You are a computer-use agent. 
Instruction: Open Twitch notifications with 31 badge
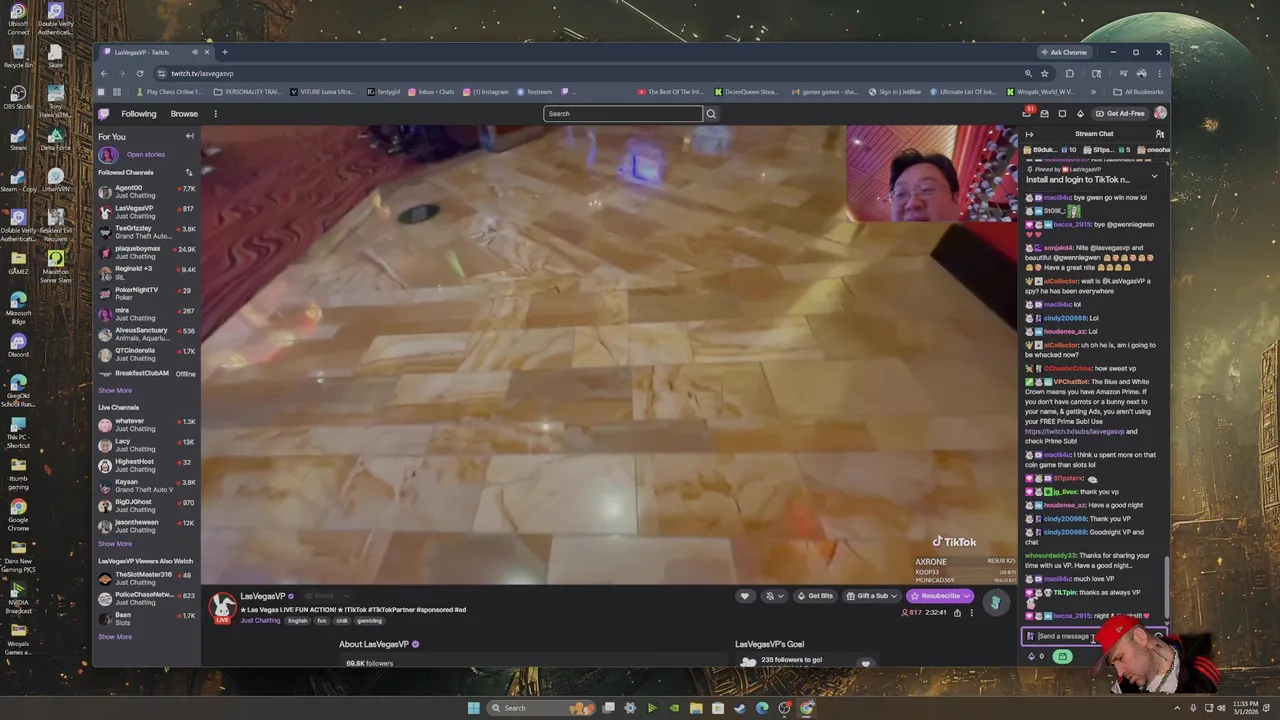click(1027, 113)
